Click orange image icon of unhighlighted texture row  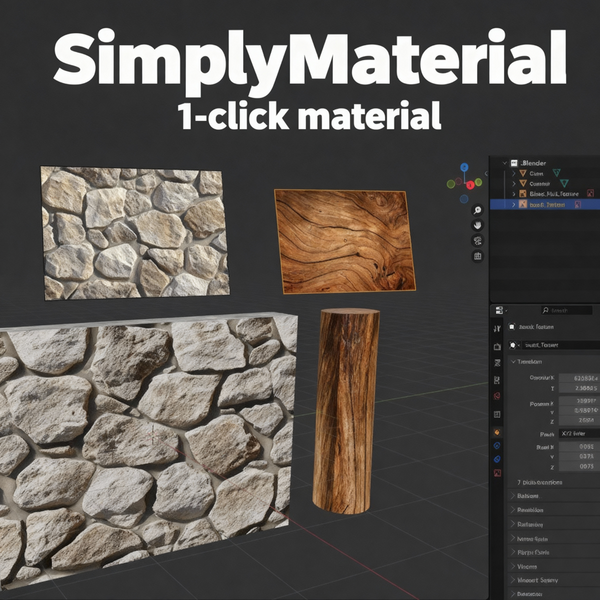point(523,194)
